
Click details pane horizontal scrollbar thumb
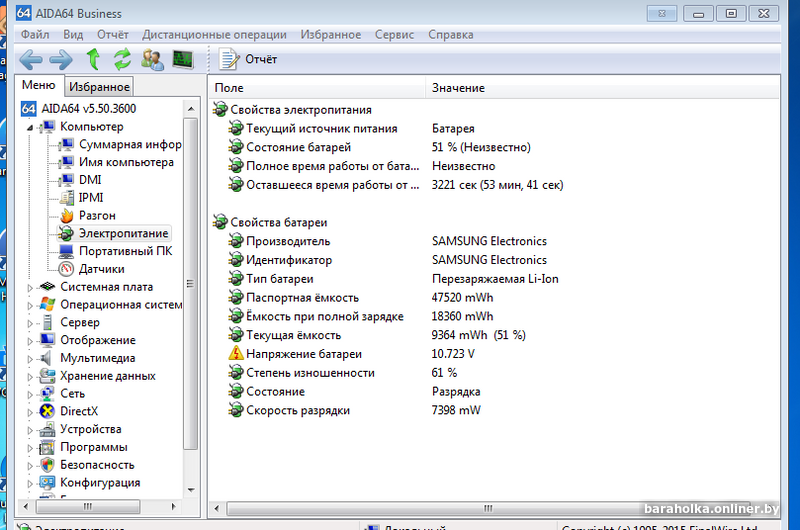pyautogui.click(x=488, y=508)
